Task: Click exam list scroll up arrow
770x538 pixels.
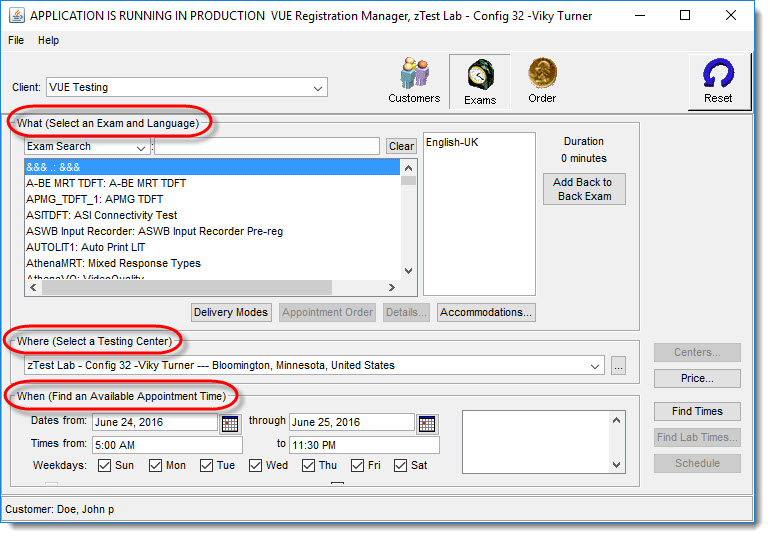Action: coord(408,168)
